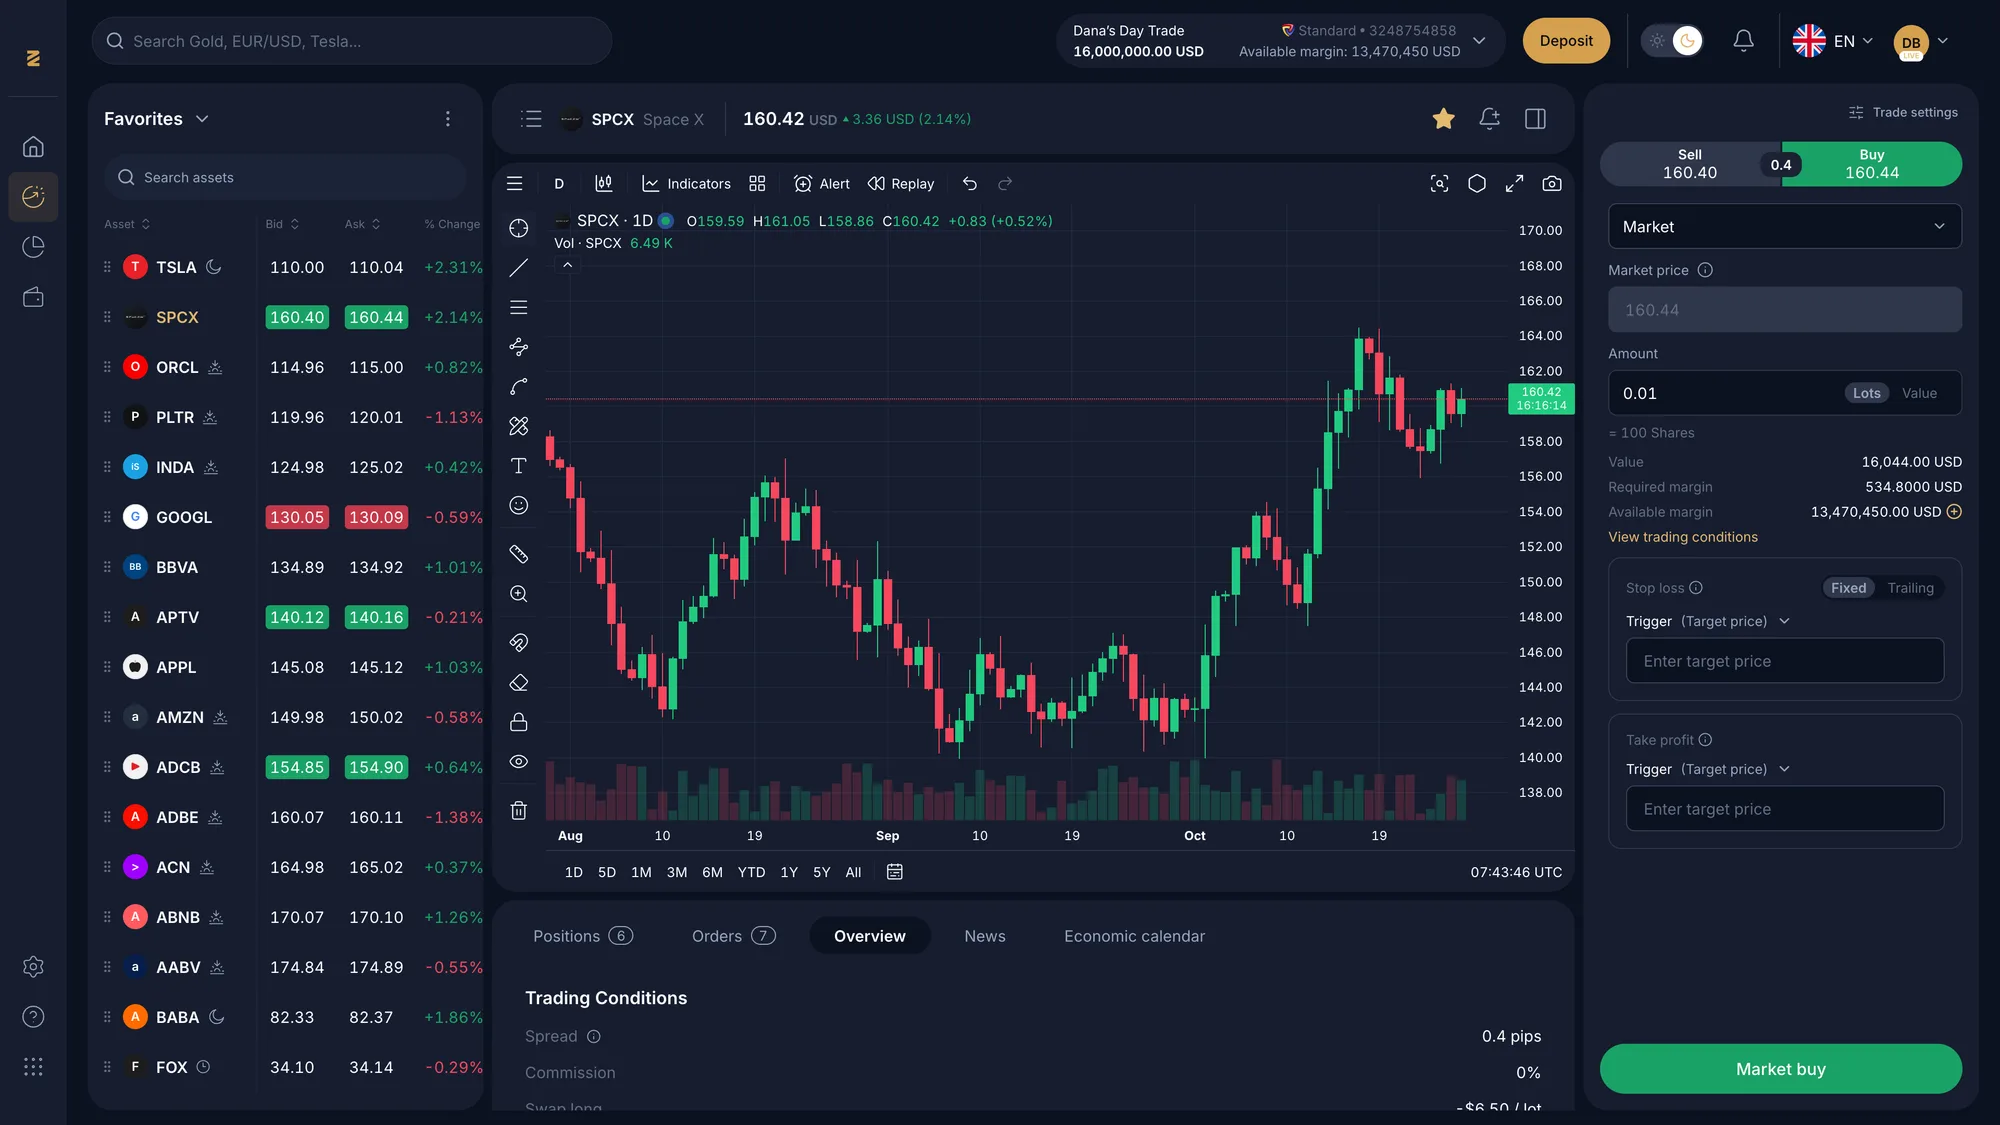Undo the last chart action
This screenshot has width=2000, height=1125.
pyautogui.click(x=969, y=184)
